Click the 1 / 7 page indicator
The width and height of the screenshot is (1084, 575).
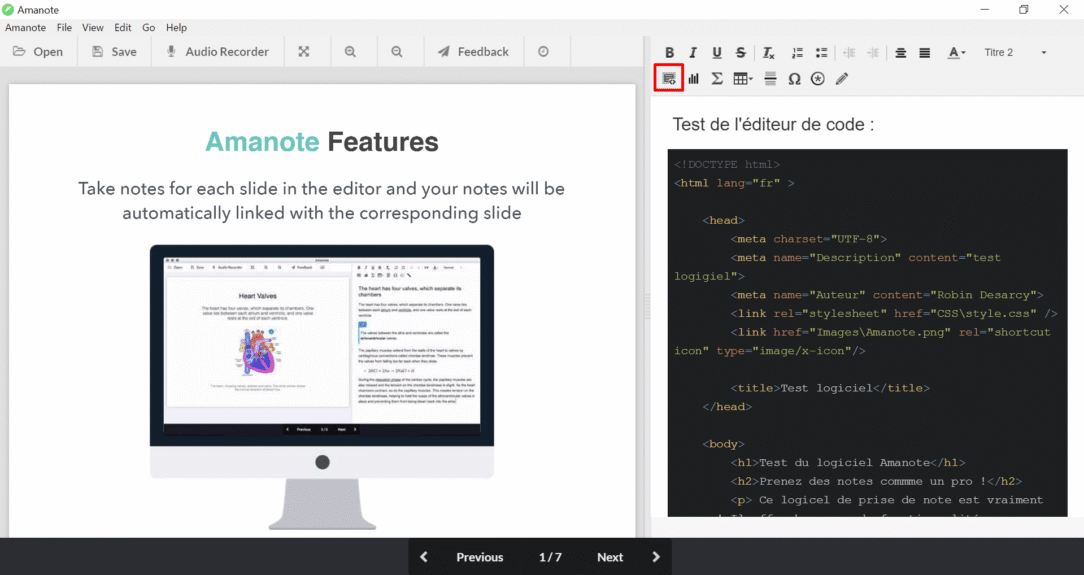click(x=550, y=557)
